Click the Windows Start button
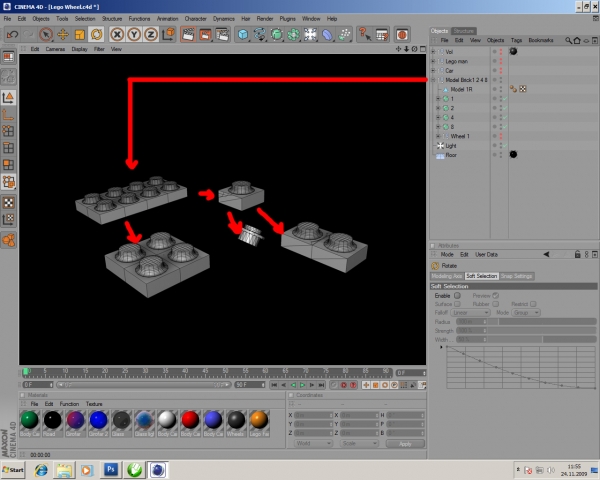Viewport: 600px width, 480px height. click(x=13, y=470)
